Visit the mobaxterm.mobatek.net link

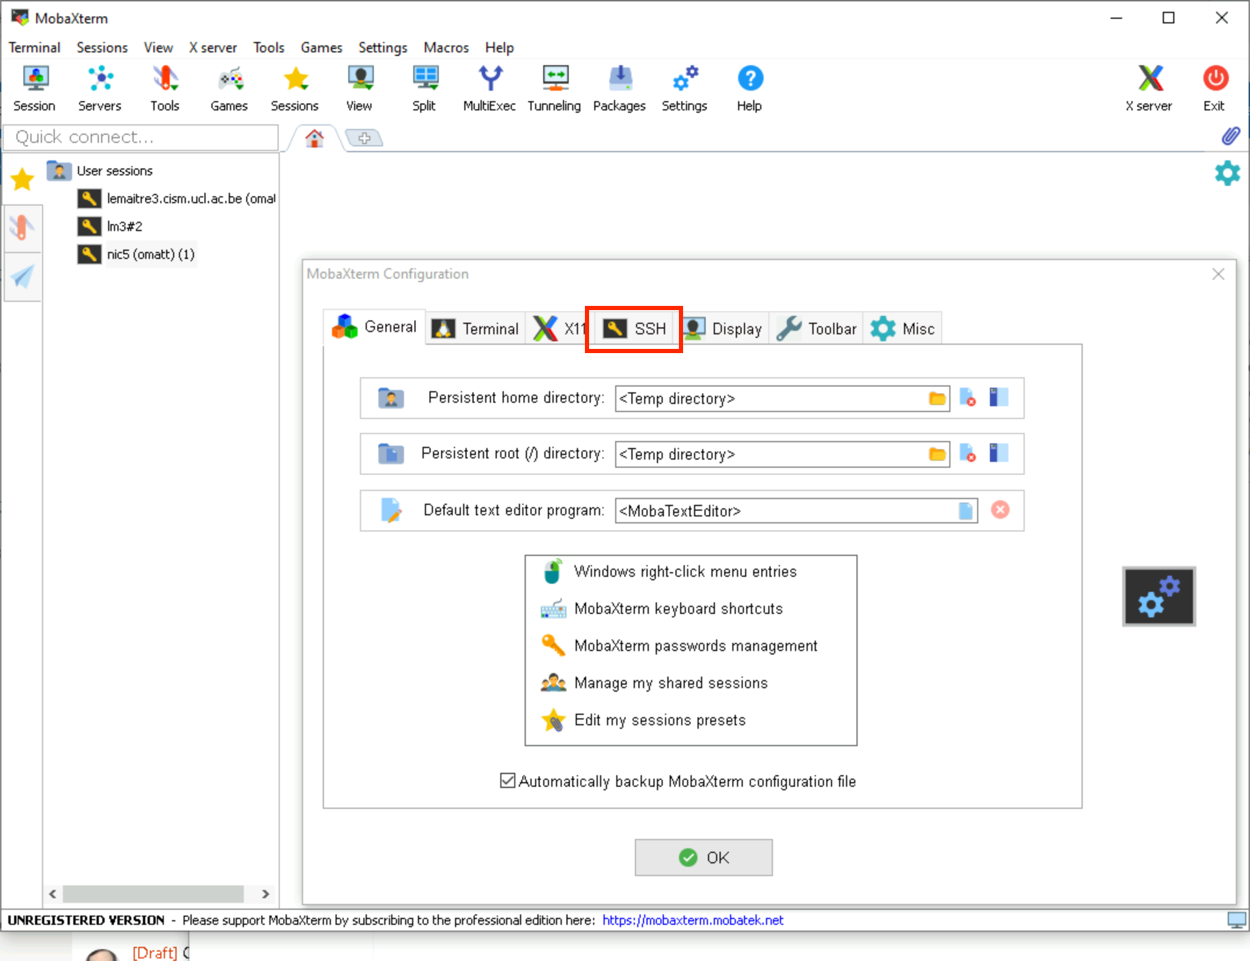(x=693, y=920)
